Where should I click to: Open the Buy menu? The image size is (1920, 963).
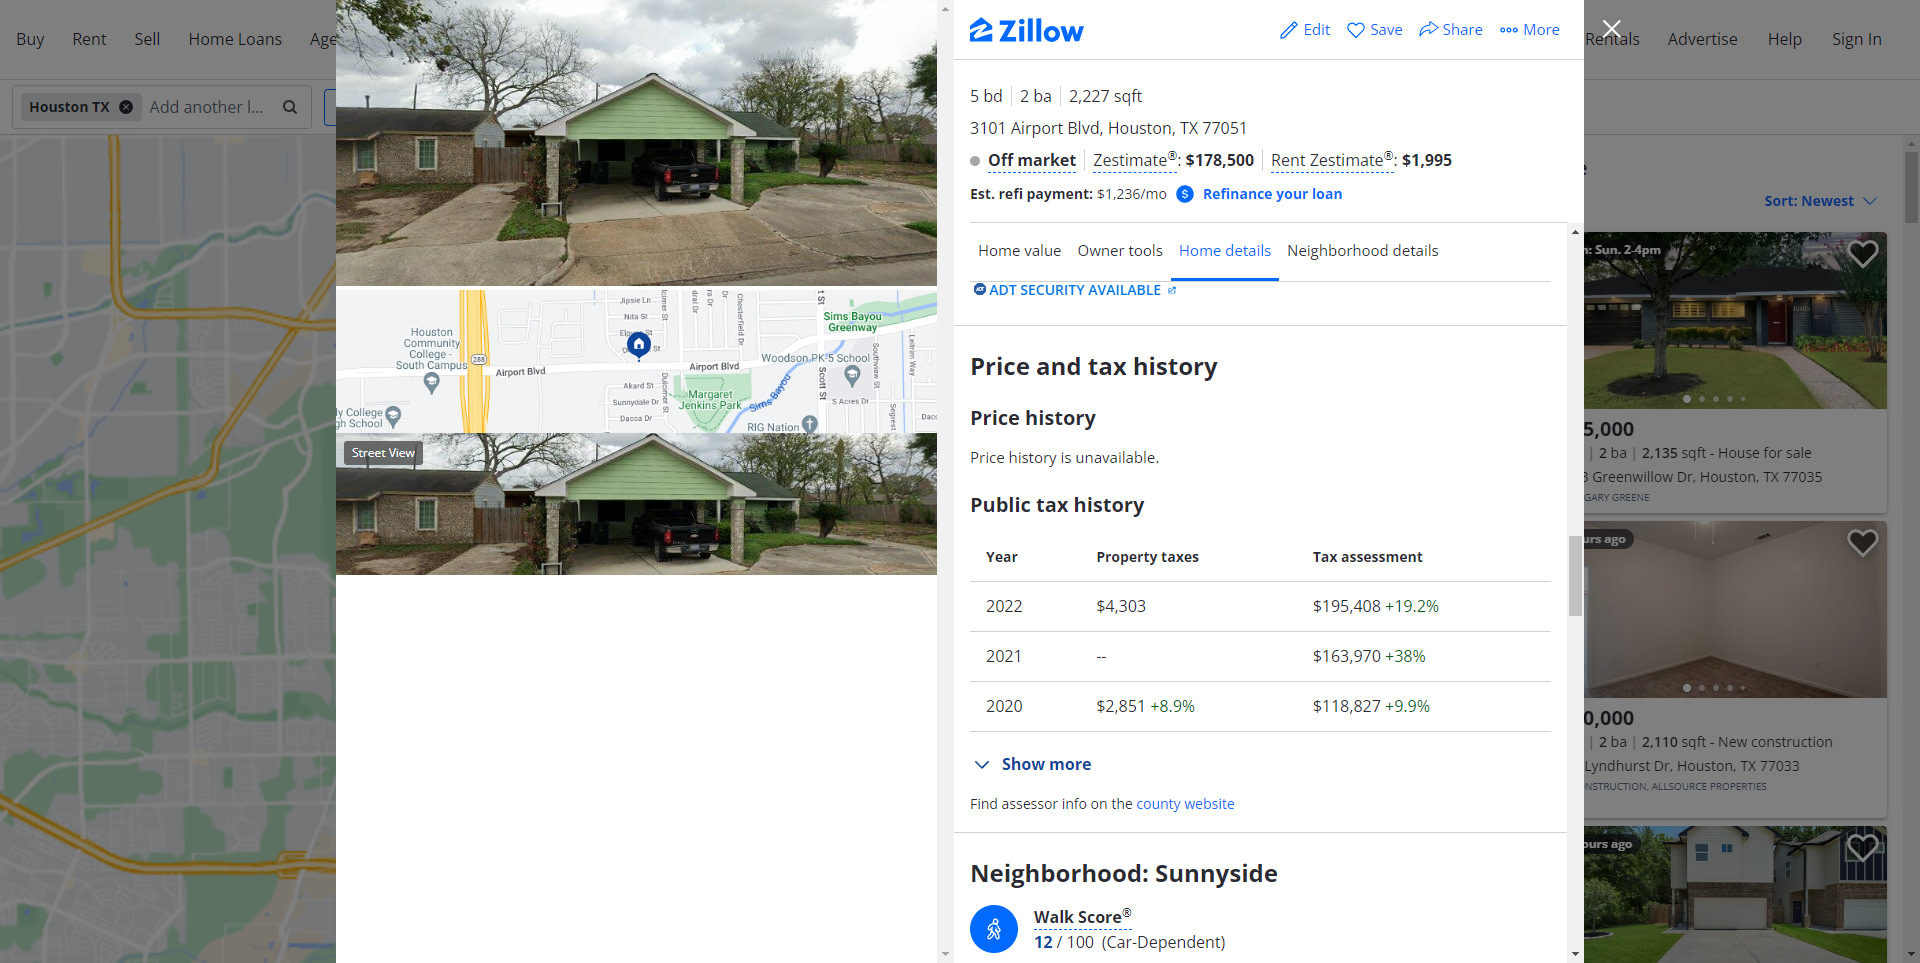[30, 39]
